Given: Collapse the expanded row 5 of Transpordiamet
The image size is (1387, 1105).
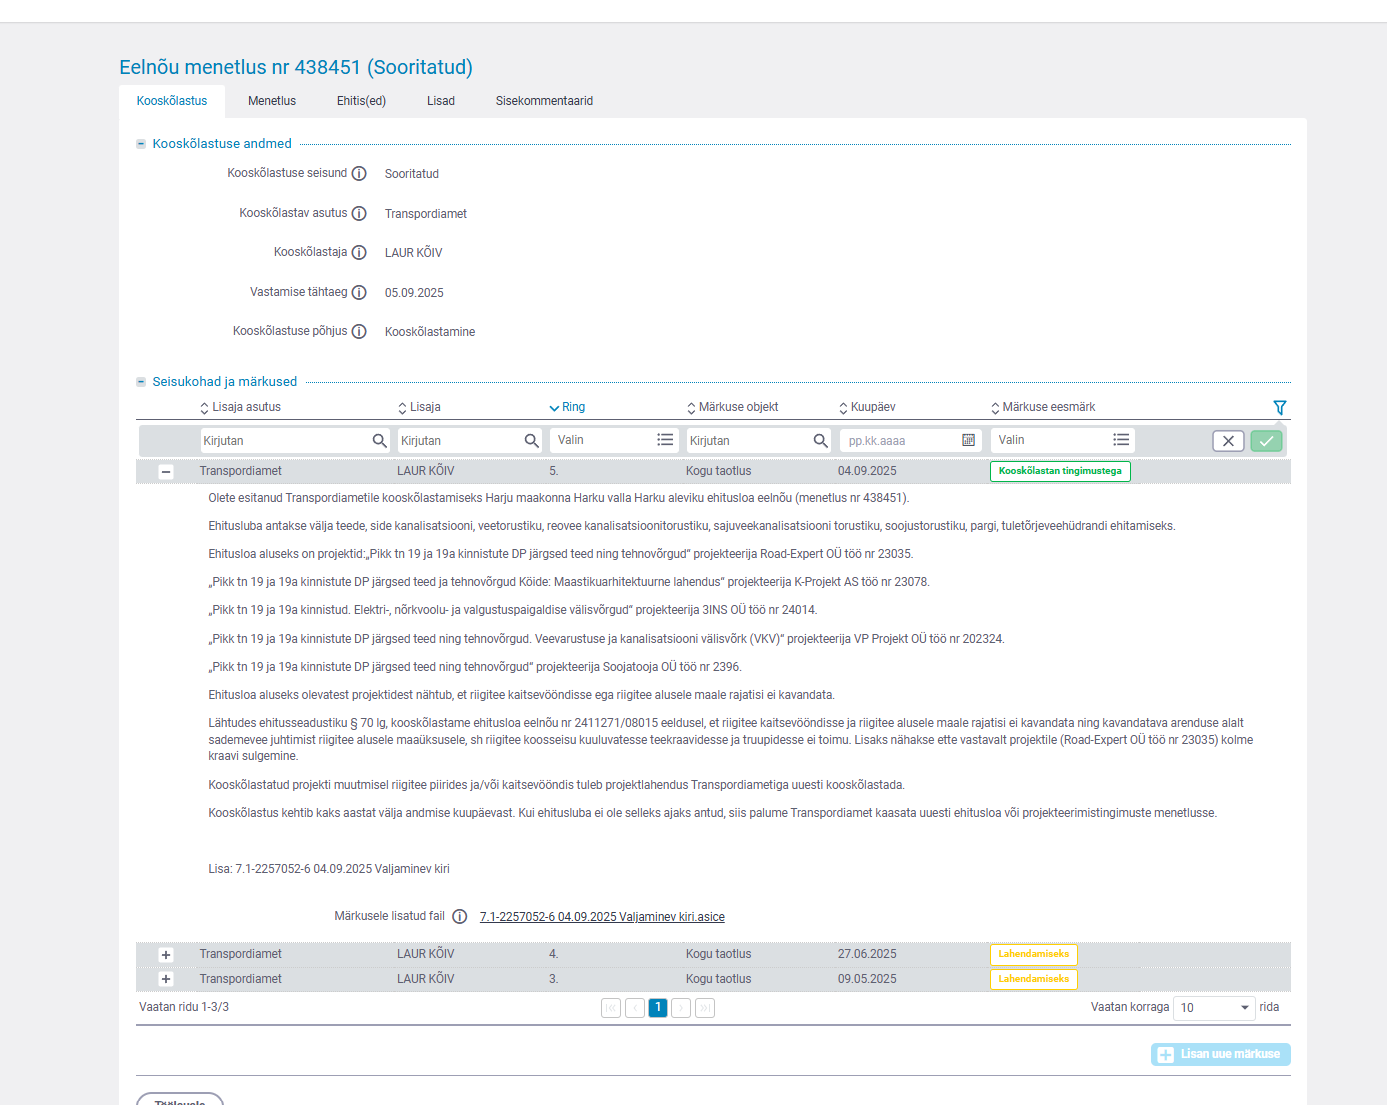Looking at the screenshot, I should [166, 472].
